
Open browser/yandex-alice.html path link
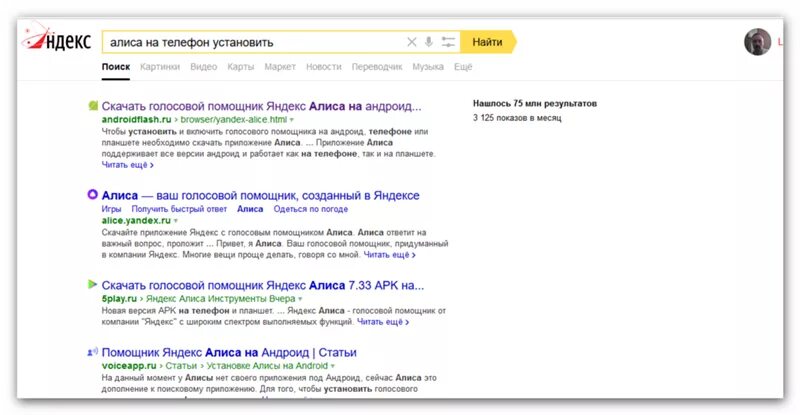click(234, 119)
